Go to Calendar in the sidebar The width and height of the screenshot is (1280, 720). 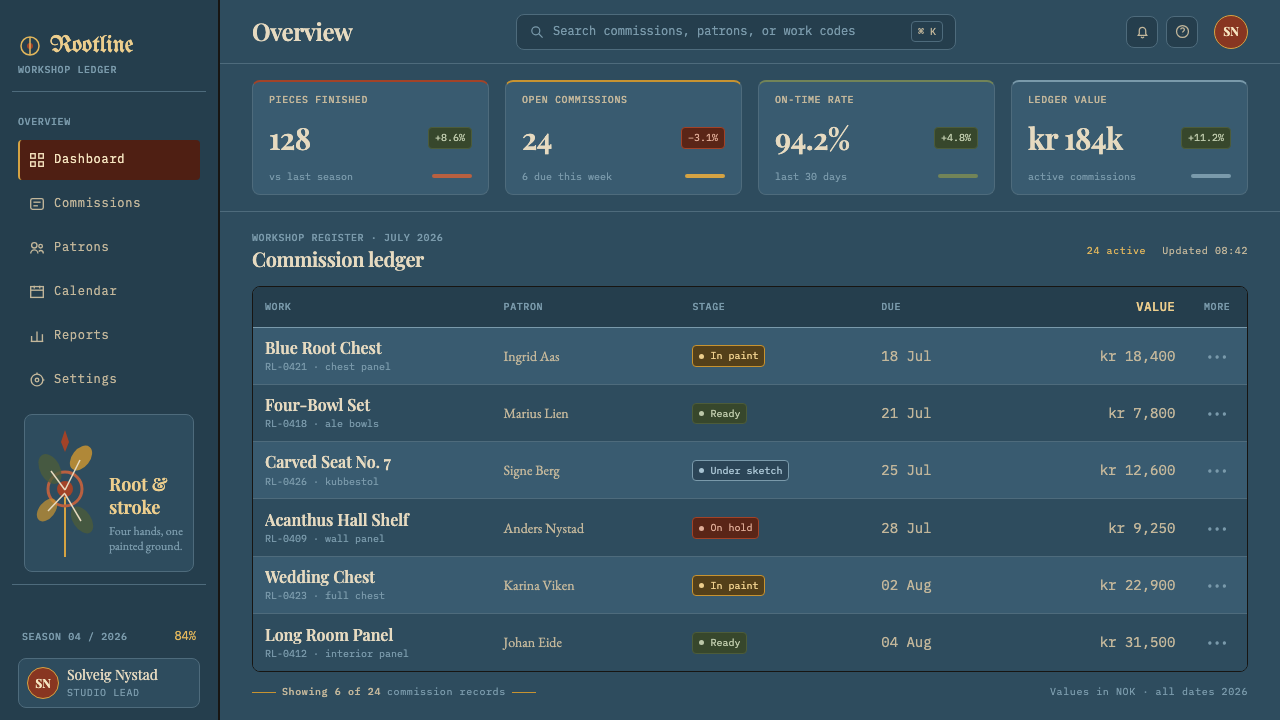click(109, 292)
